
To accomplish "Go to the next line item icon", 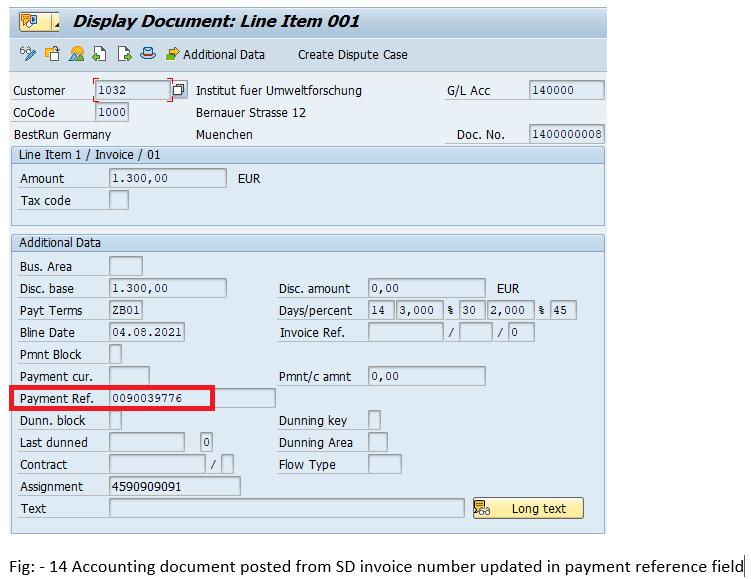I will click(124, 54).
